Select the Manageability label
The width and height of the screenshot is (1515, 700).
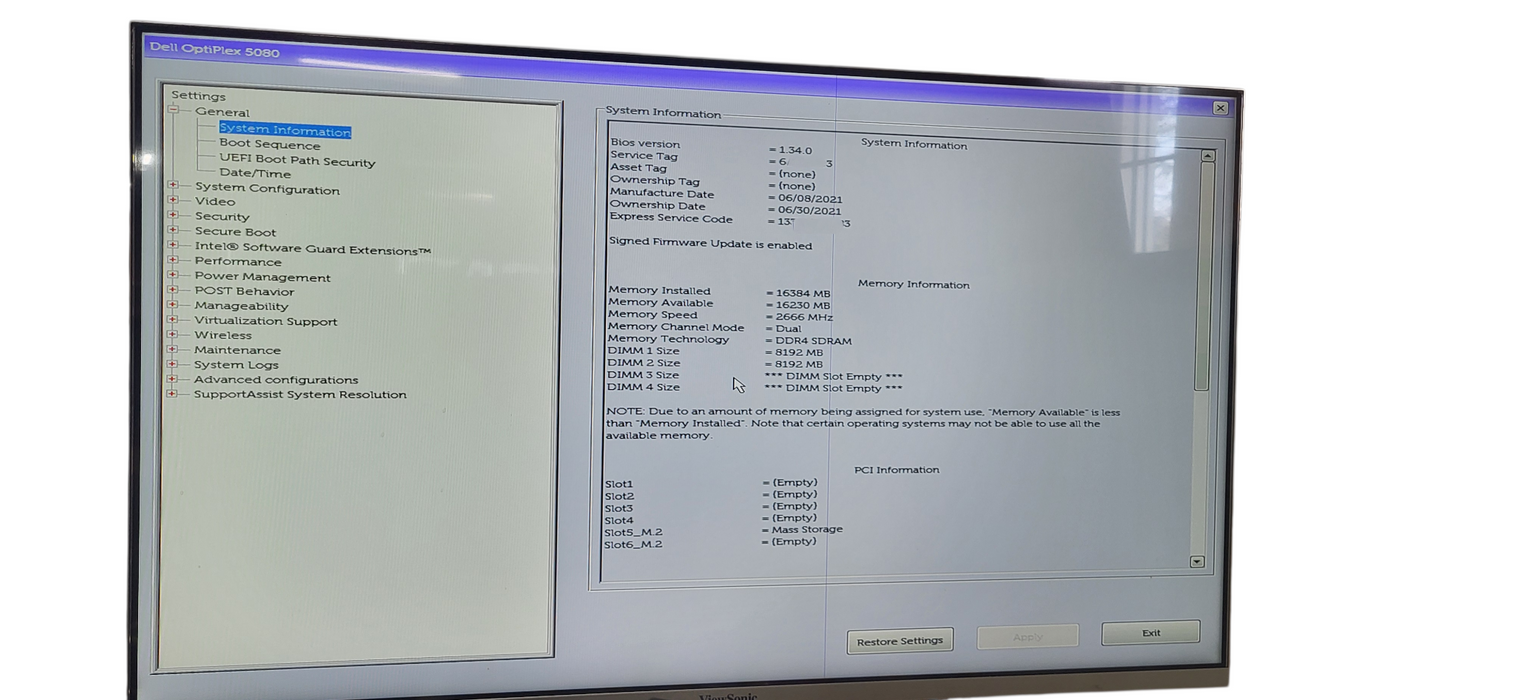coord(241,306)
